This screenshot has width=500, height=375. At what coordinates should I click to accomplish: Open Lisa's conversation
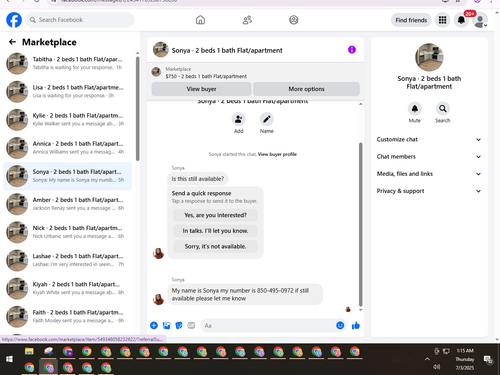tap(67, 91)
